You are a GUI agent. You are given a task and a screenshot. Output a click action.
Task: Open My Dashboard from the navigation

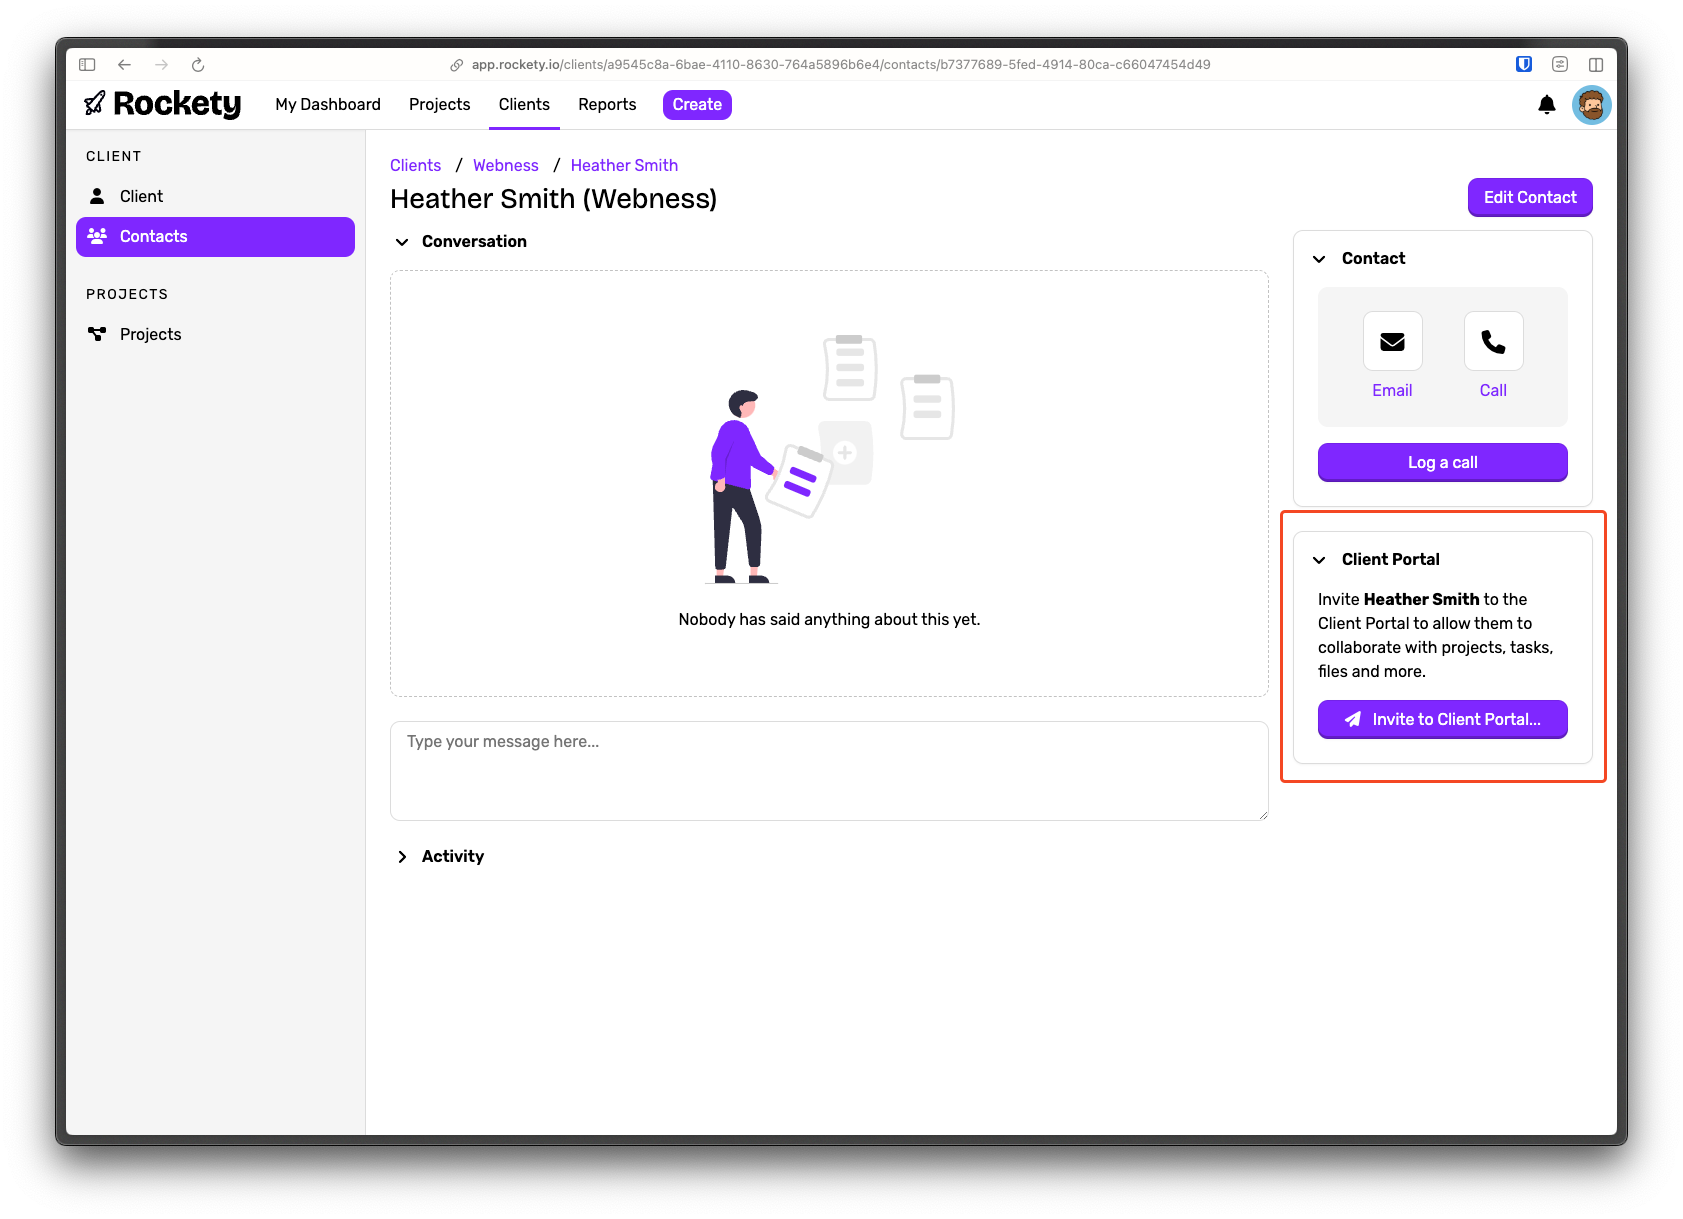point(327,104)
